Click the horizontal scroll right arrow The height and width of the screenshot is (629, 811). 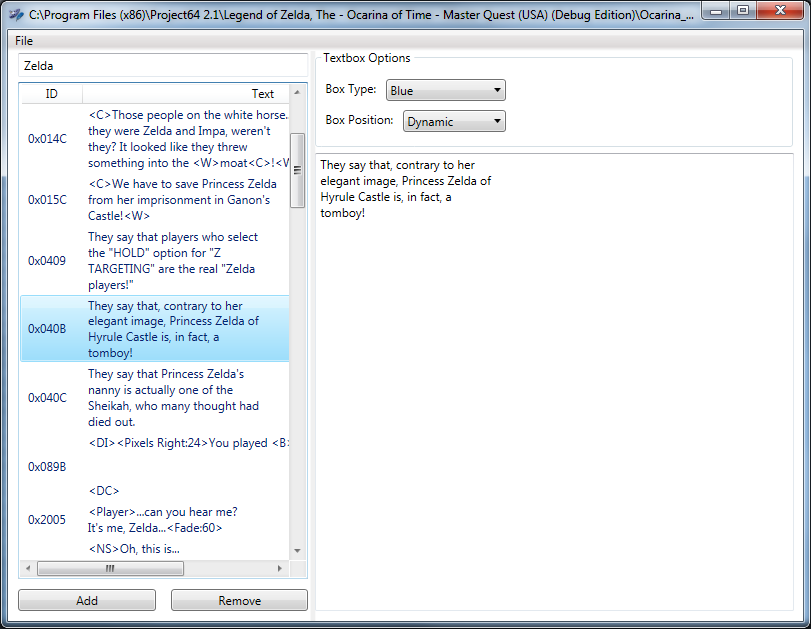pyautogui.click(x=280, y=568)
